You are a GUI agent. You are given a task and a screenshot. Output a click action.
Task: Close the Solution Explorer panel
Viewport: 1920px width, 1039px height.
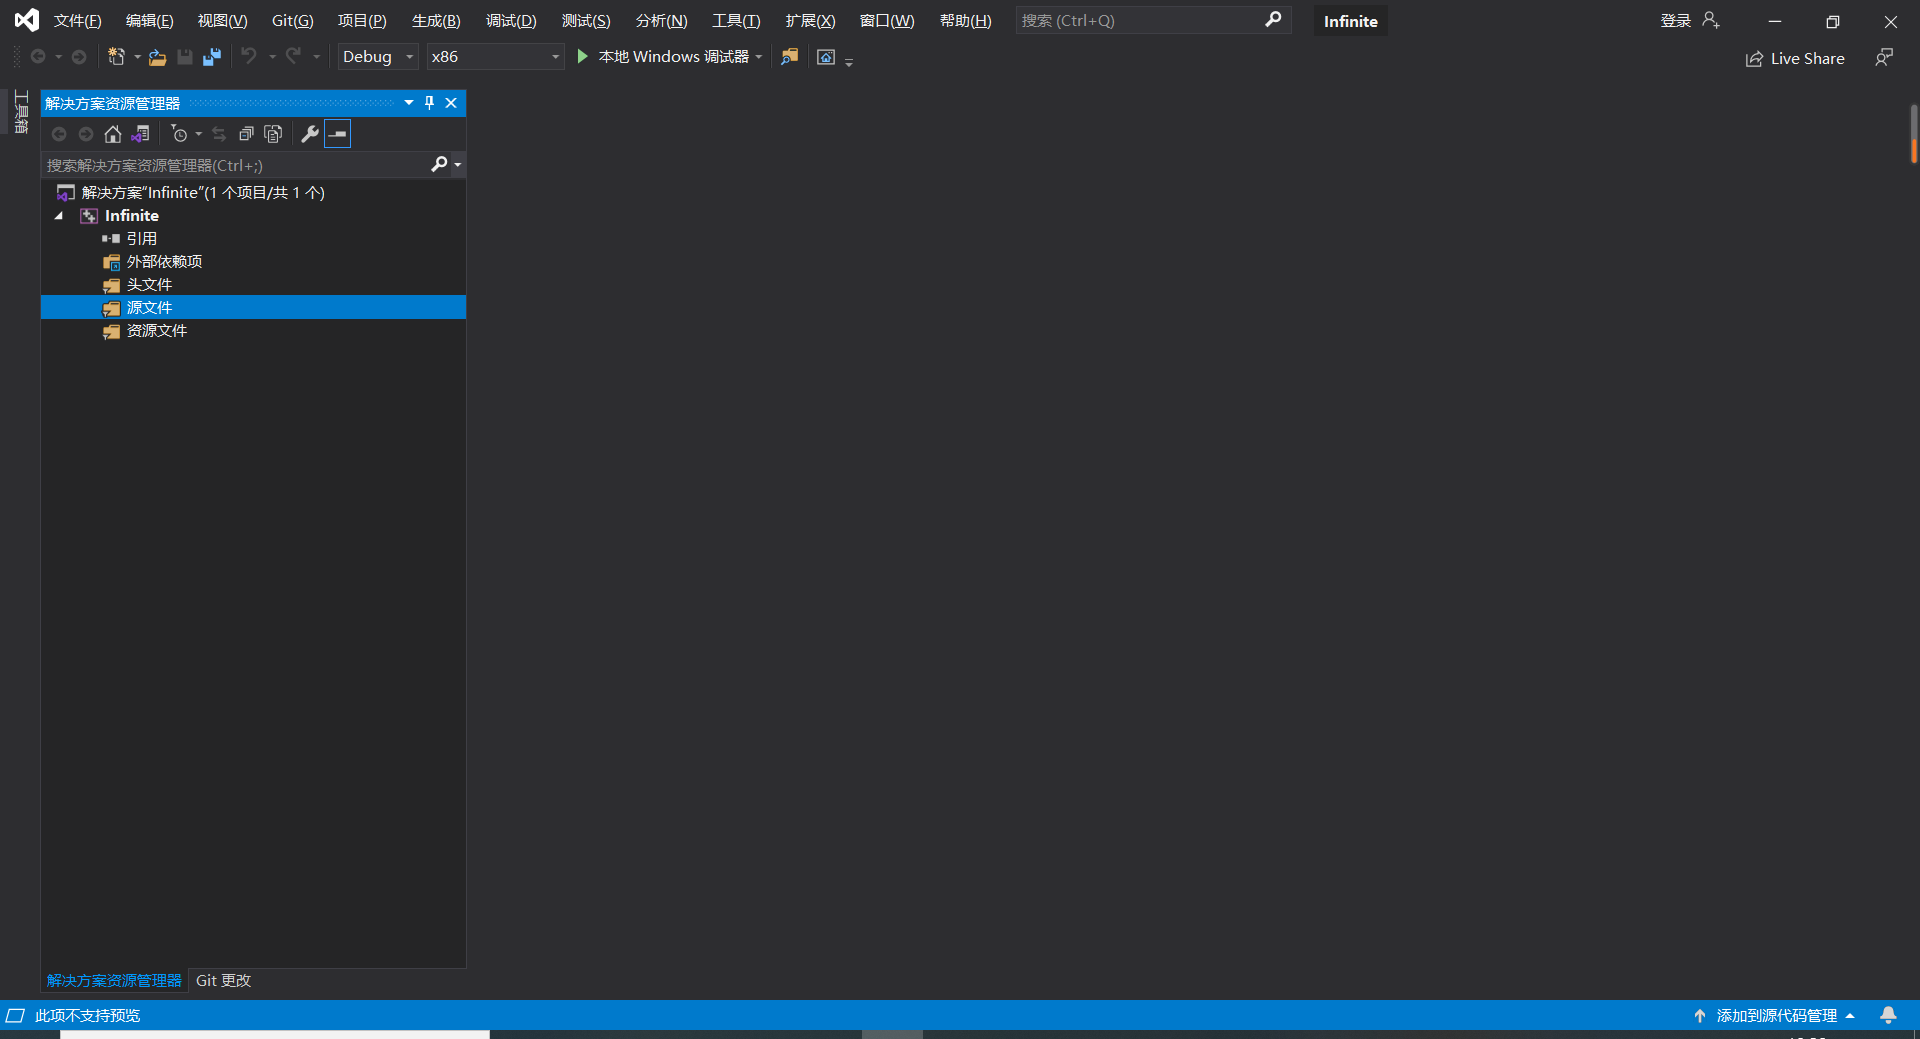[x=451, y=103]
